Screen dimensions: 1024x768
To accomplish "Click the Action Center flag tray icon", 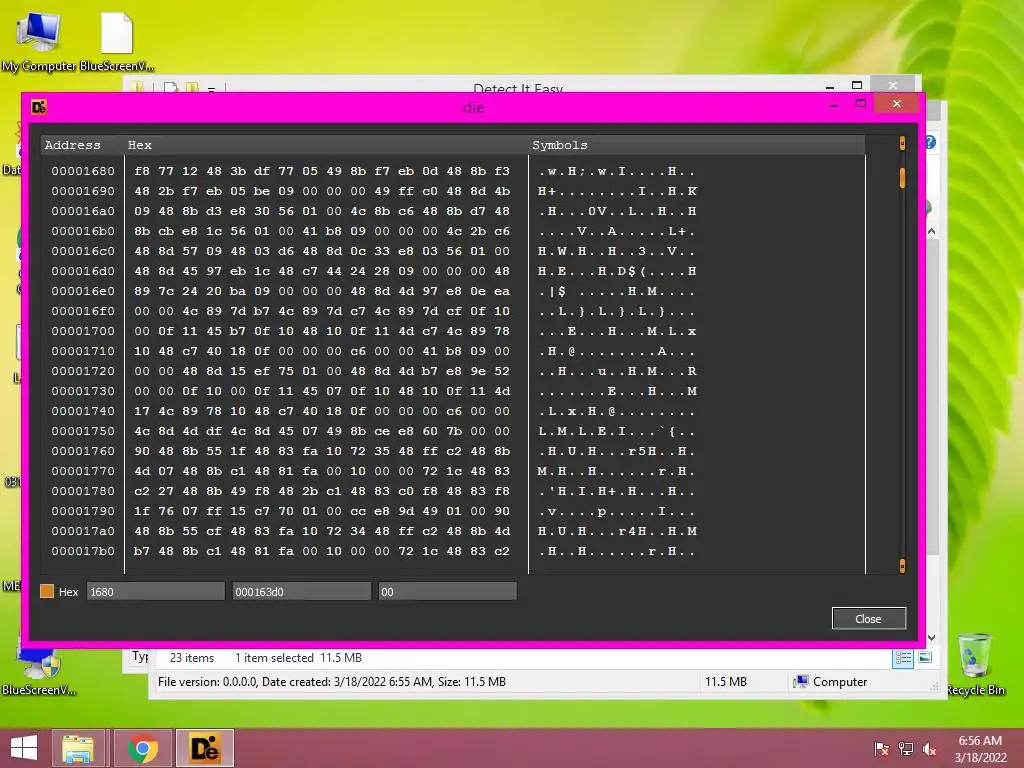I will pyautogui.click(x=881, y=749).
